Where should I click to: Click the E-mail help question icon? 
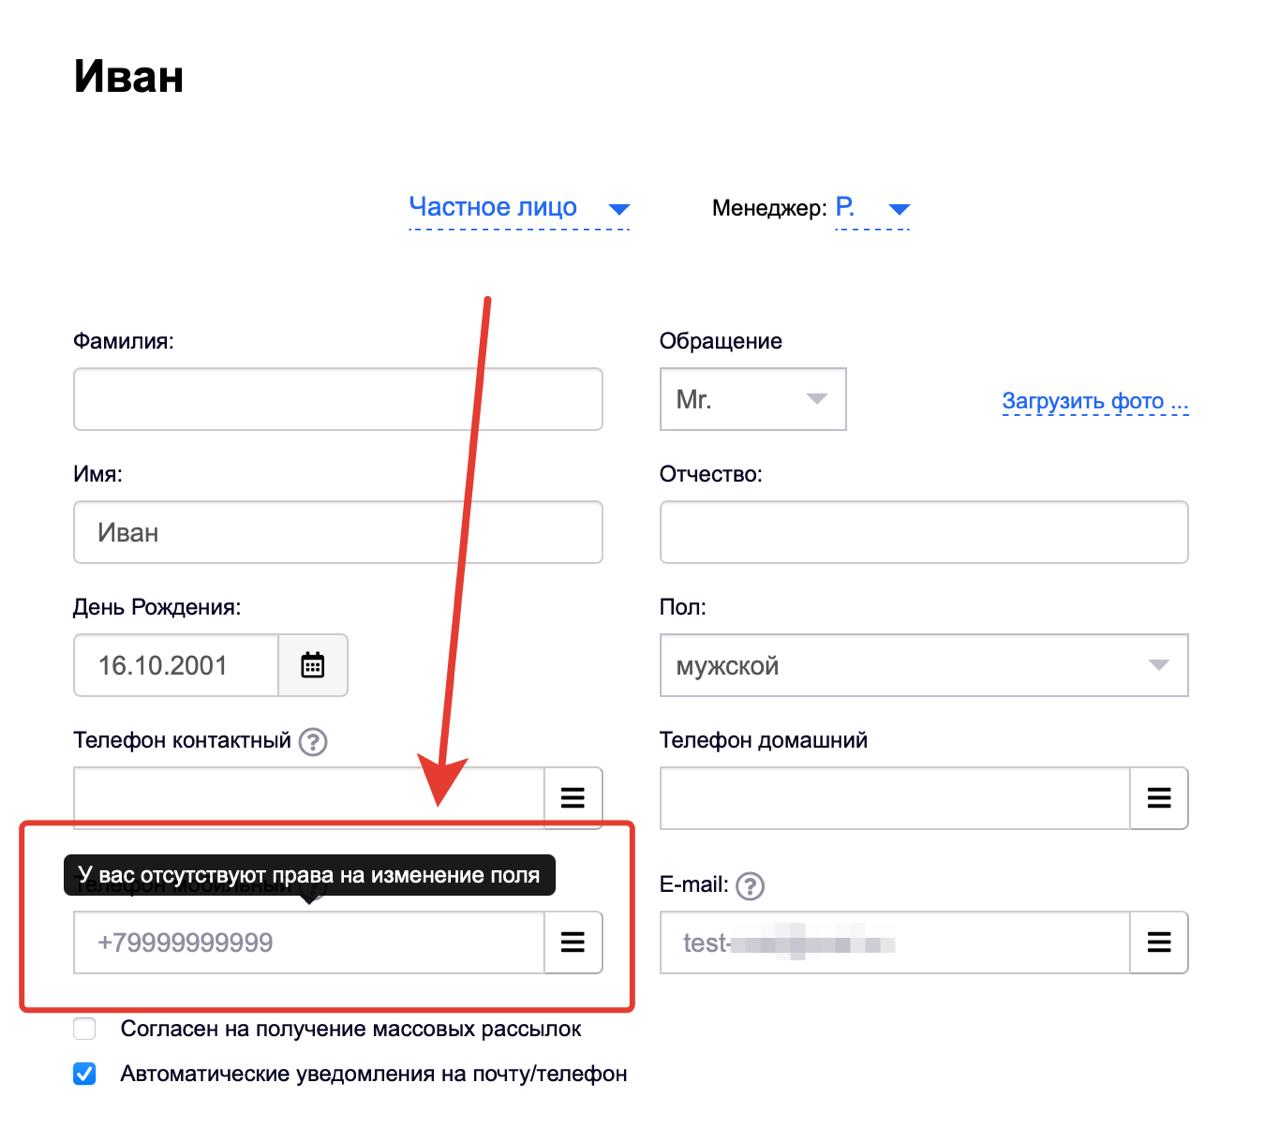[749, 886]
